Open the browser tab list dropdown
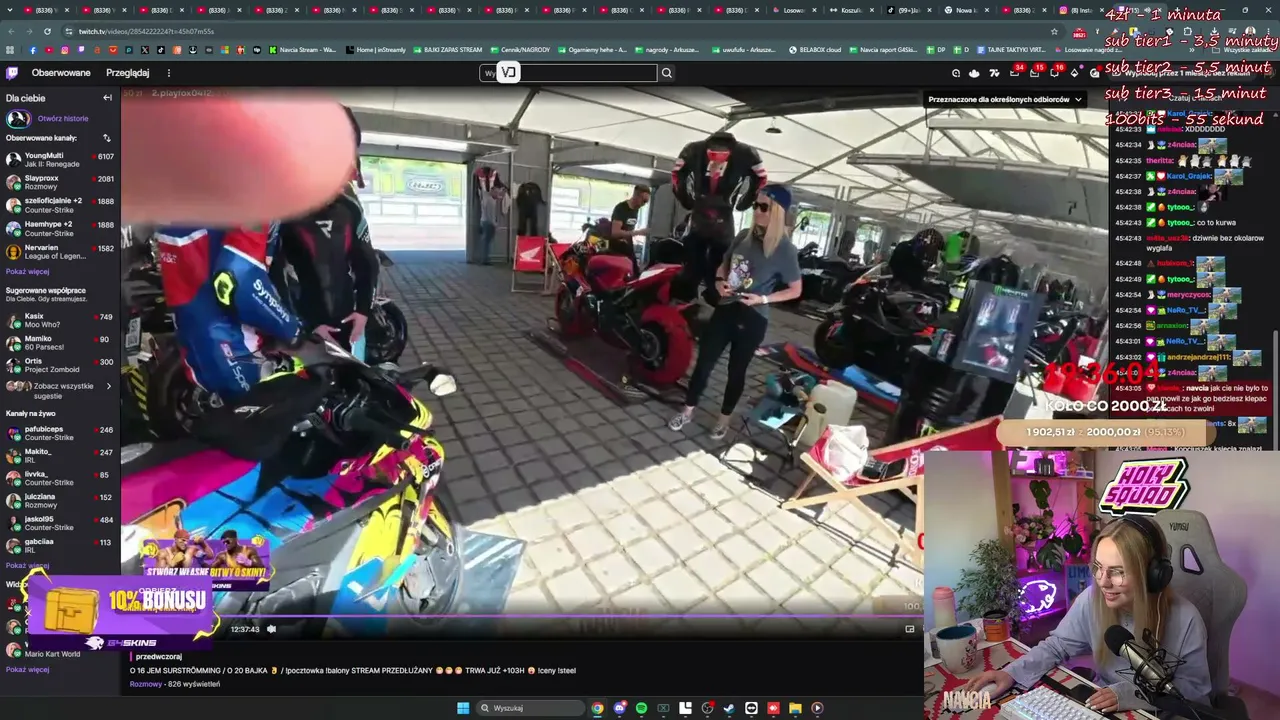The height and width of the screenshot is (720, 1280). tap(8, 10)
